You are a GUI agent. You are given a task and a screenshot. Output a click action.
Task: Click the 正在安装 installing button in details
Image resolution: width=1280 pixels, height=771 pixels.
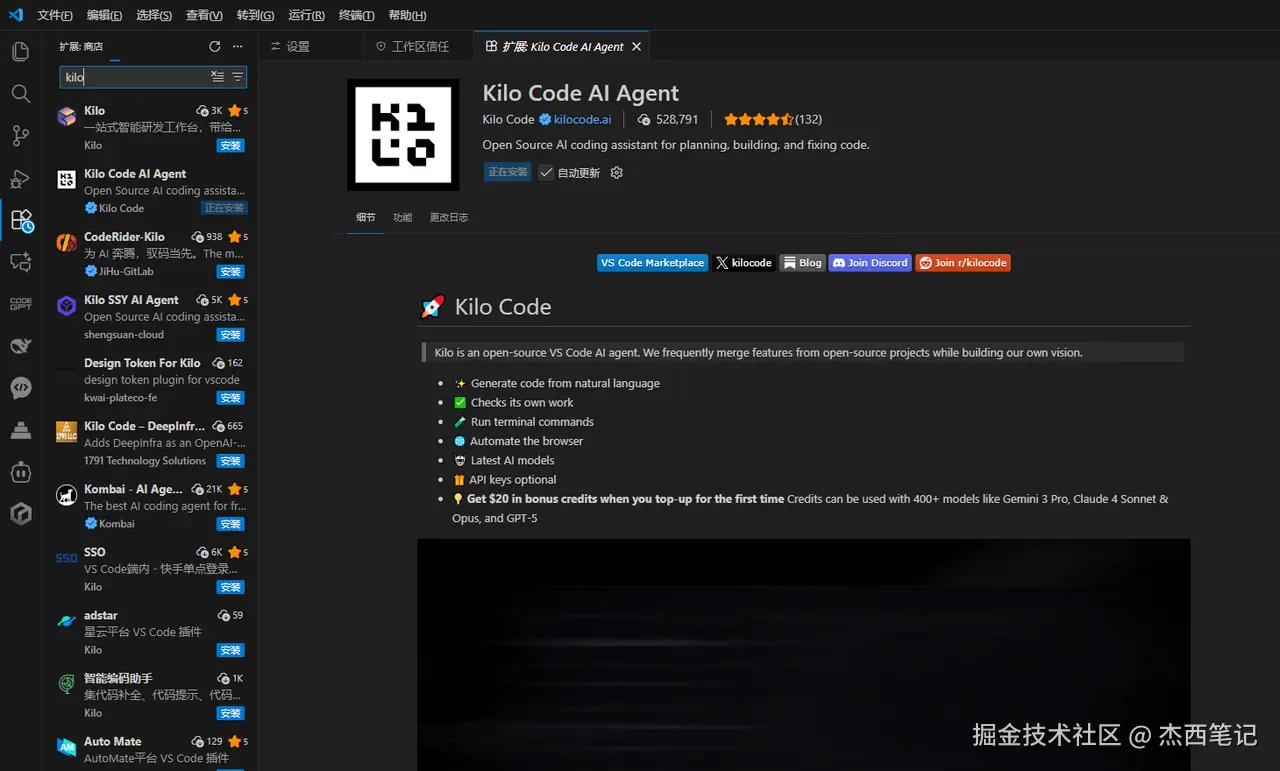(507, 172)
